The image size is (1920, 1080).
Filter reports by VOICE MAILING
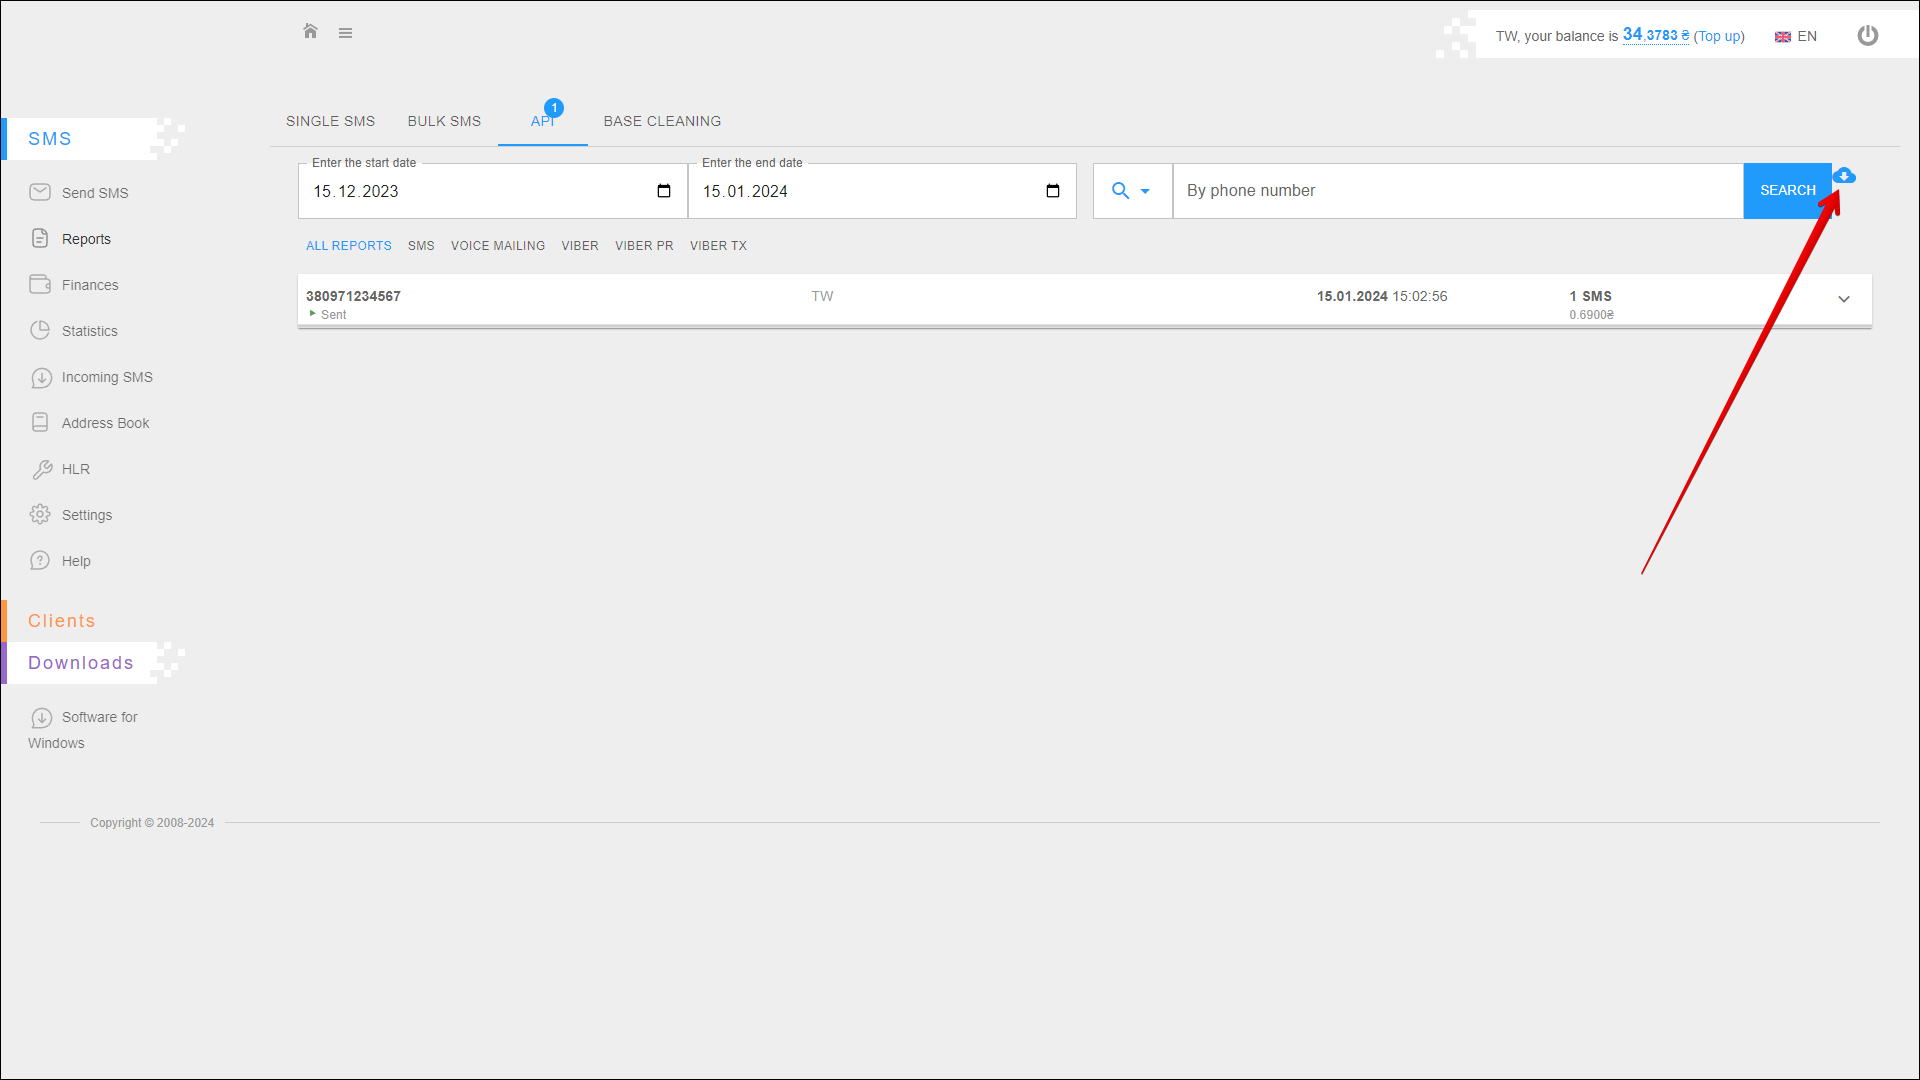click(498, 246)
